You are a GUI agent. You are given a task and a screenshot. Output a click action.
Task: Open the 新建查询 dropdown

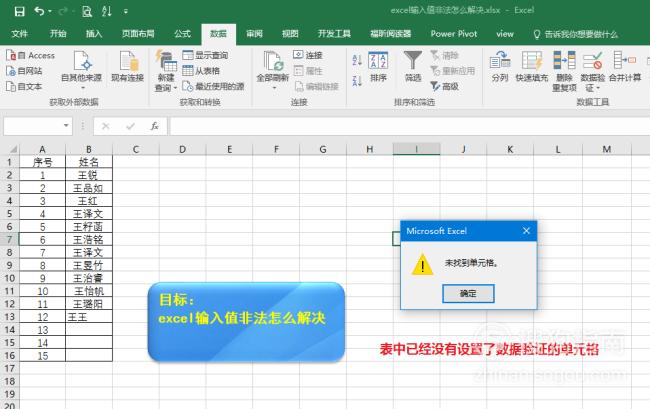point(166,71)
